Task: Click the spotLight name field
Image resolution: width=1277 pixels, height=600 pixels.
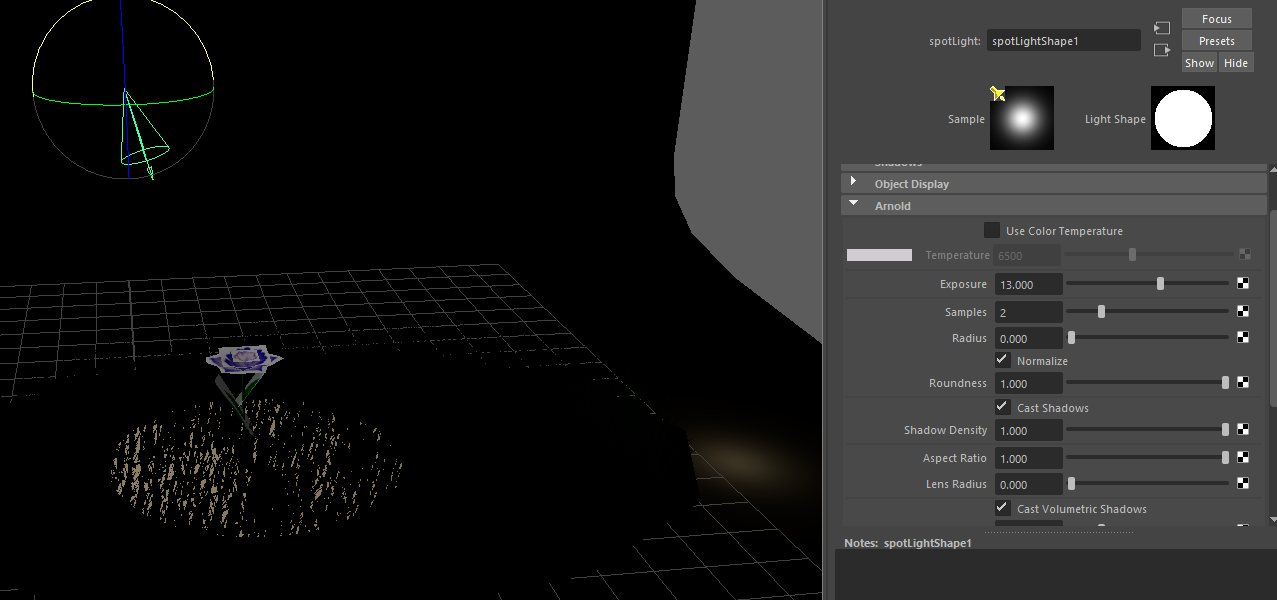Action: [1064, 41]
